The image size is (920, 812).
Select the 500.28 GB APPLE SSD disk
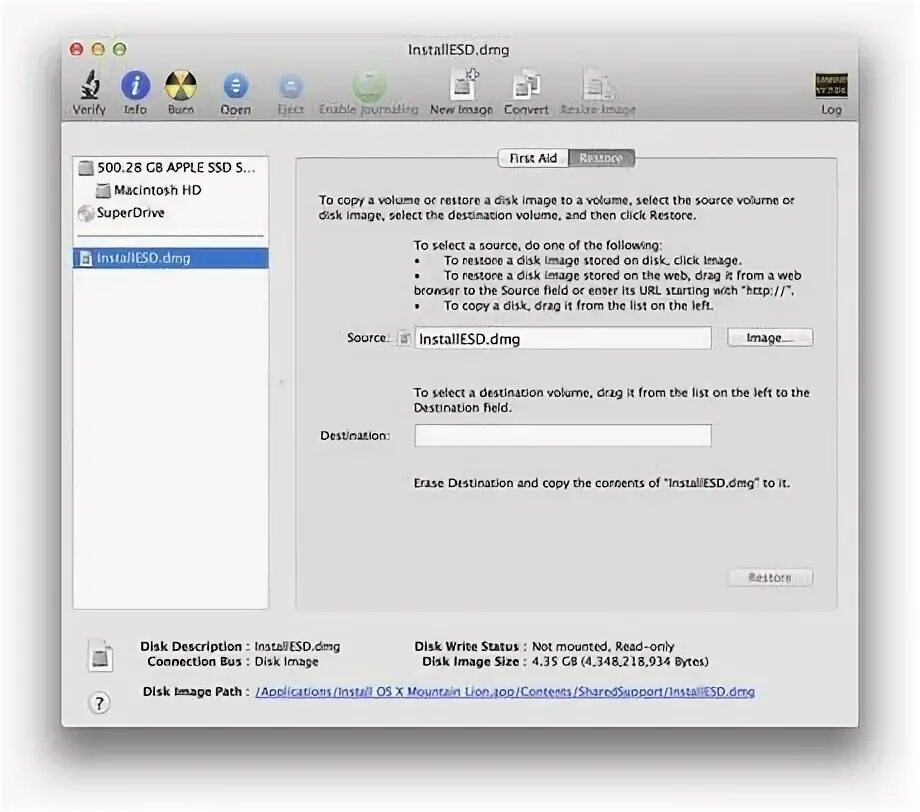coord(171,168)
